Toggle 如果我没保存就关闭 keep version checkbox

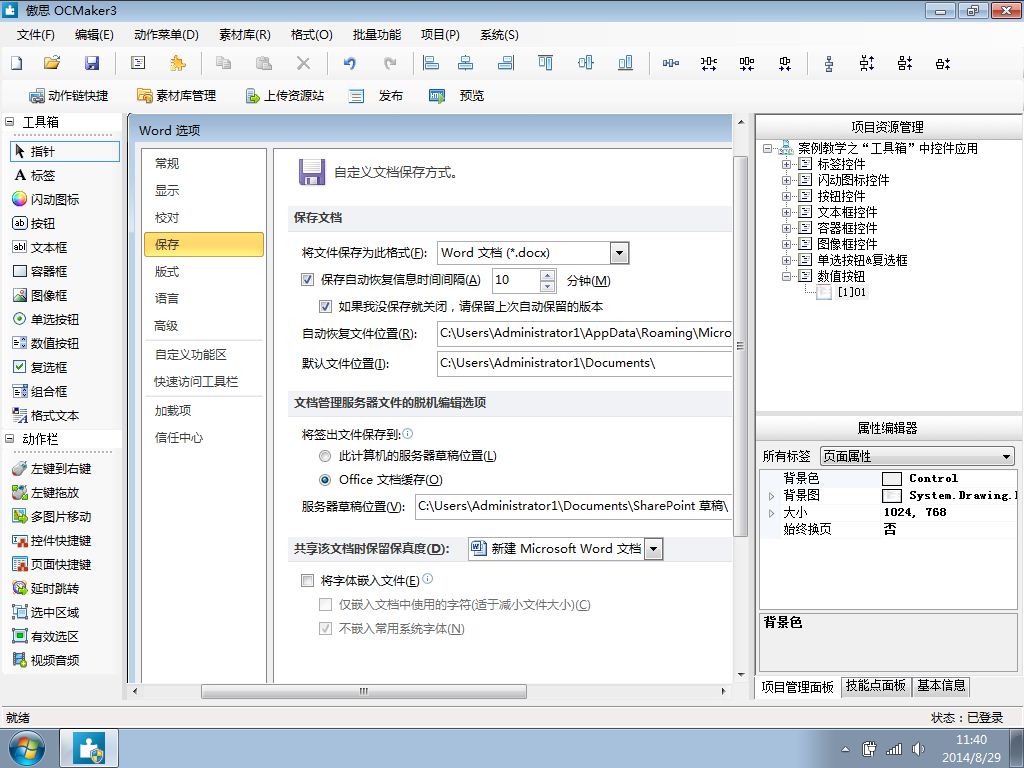coord(325,306)
